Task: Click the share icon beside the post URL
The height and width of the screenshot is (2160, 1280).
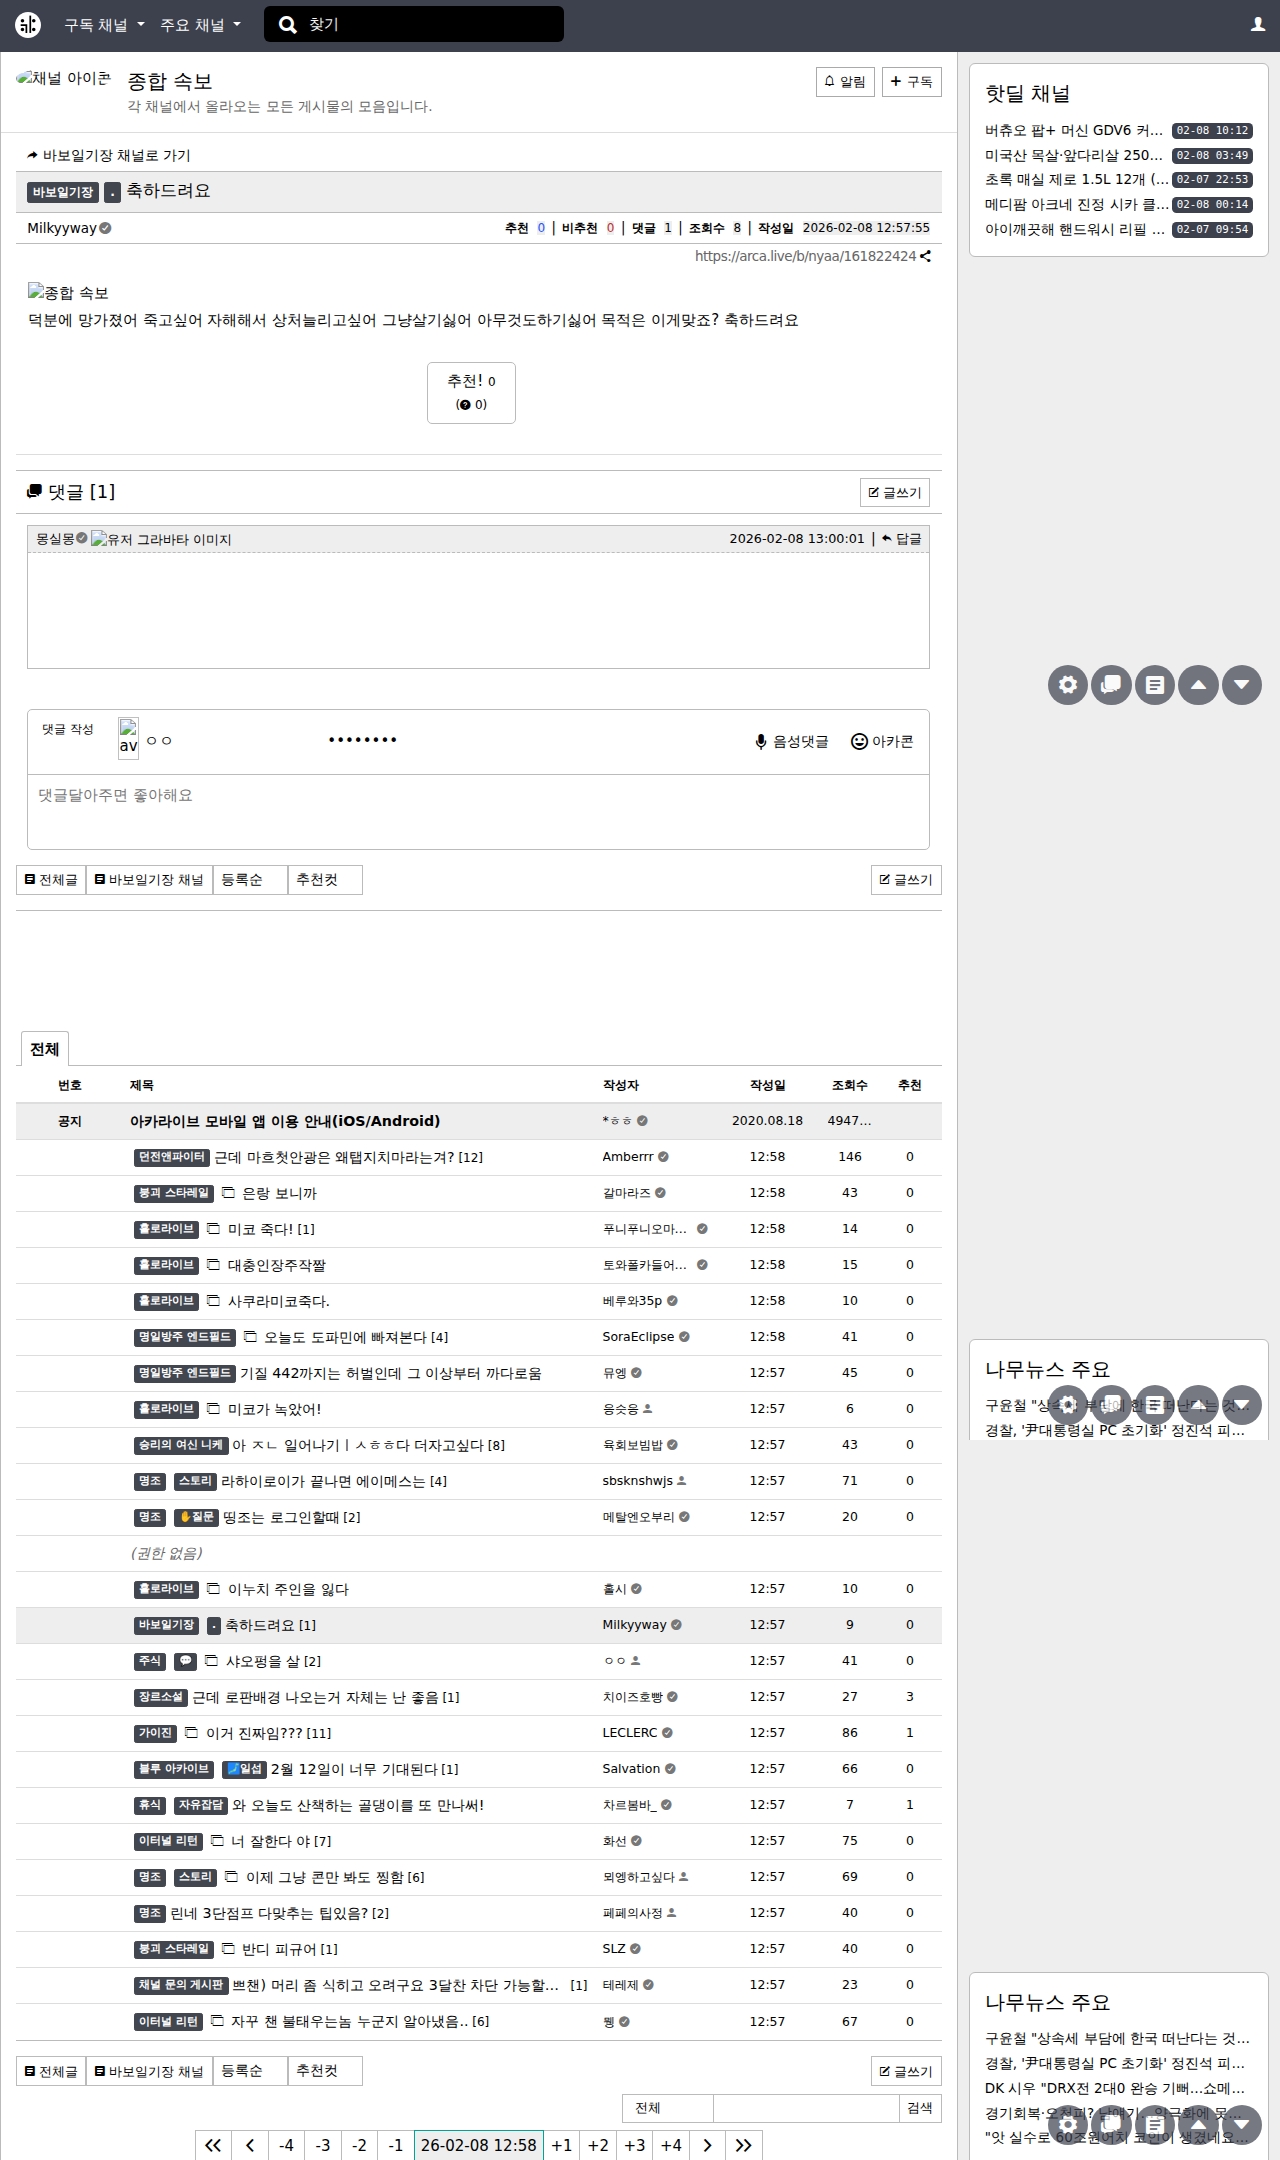Action: [926, 257]
